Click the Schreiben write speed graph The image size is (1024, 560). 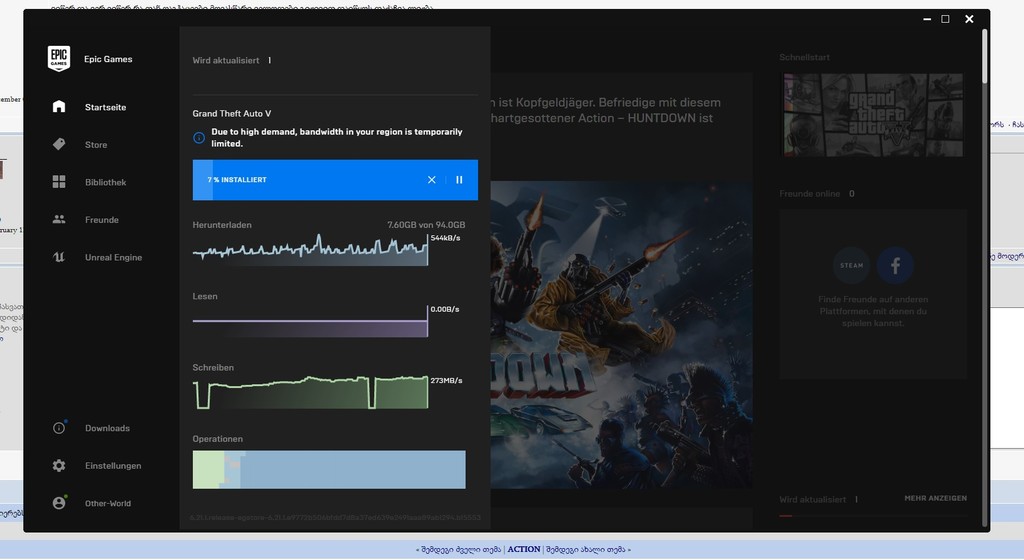point(310,392)
